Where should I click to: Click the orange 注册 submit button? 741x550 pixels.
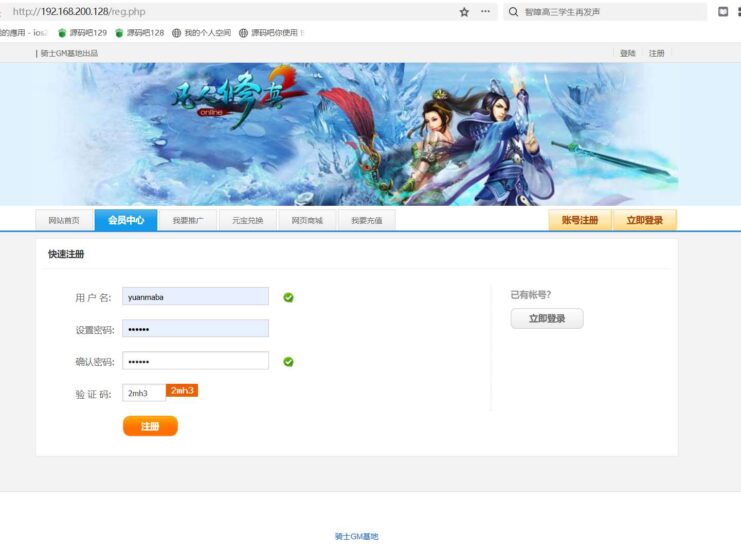pos(150,426)
